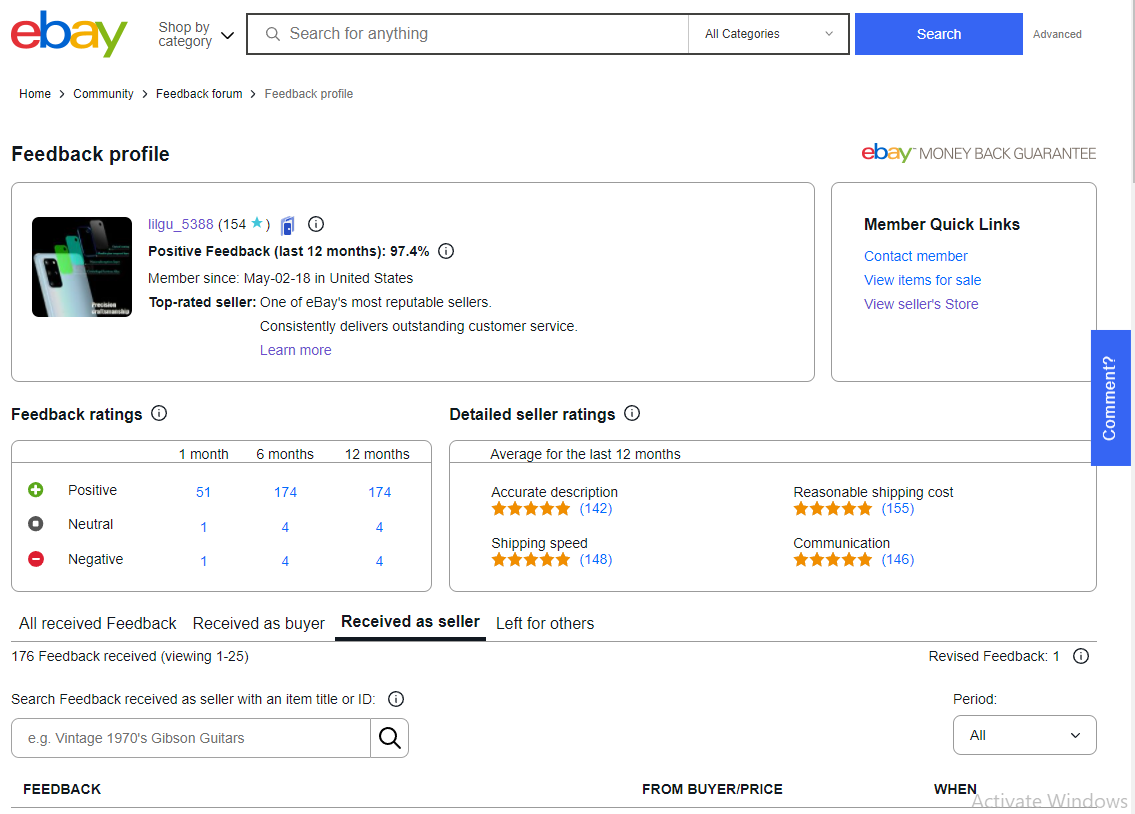Expand the Shop by category menu
Viewport: 1135px width, 814px height.
click(x=196, y=34)
